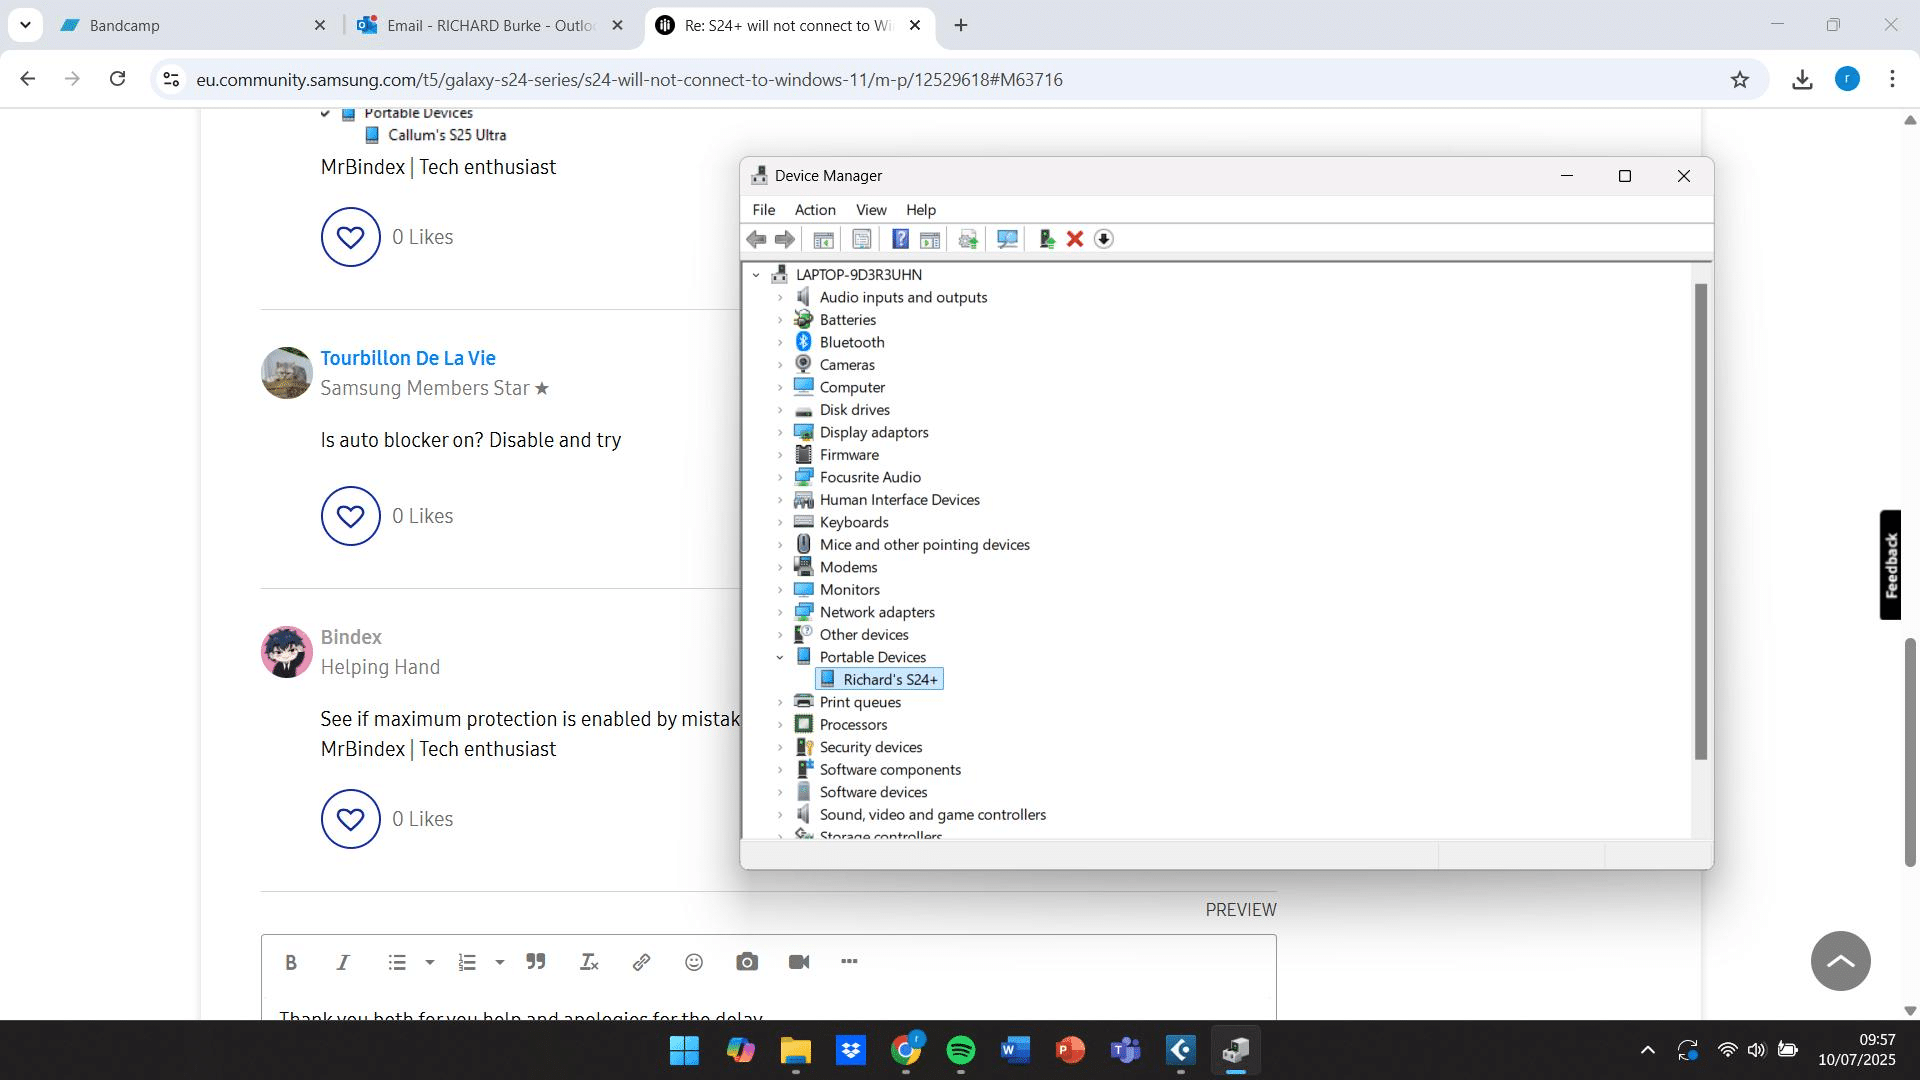This screenshot has width=1920, height=1080.
Task: Toggle bold in the reply editor
Action: tap(291, 962)
